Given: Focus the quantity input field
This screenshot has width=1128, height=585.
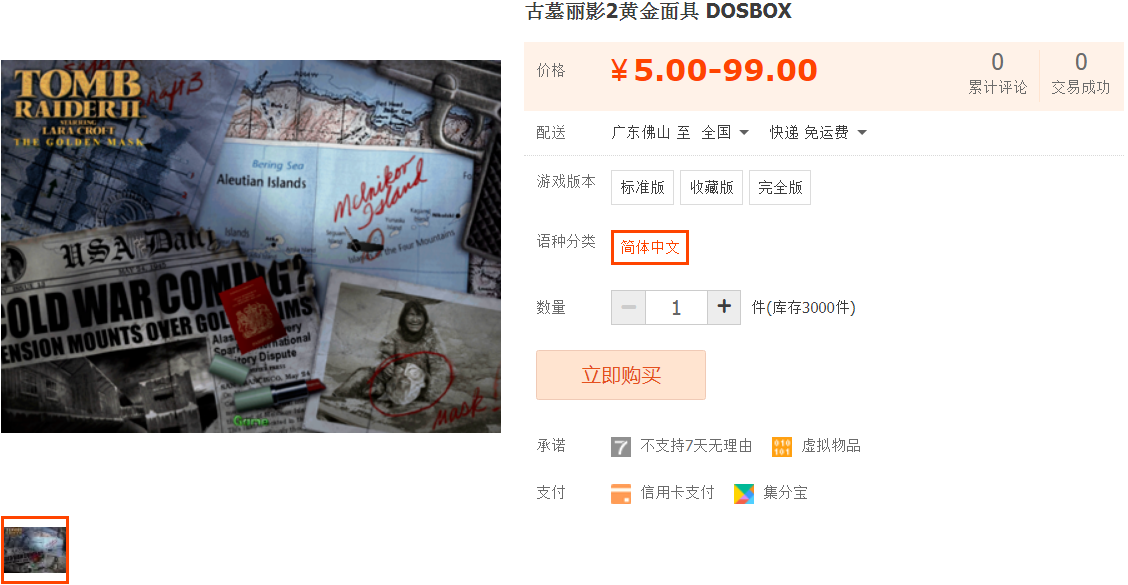Looking at the screenshot, I should click(x=676, y=307).
